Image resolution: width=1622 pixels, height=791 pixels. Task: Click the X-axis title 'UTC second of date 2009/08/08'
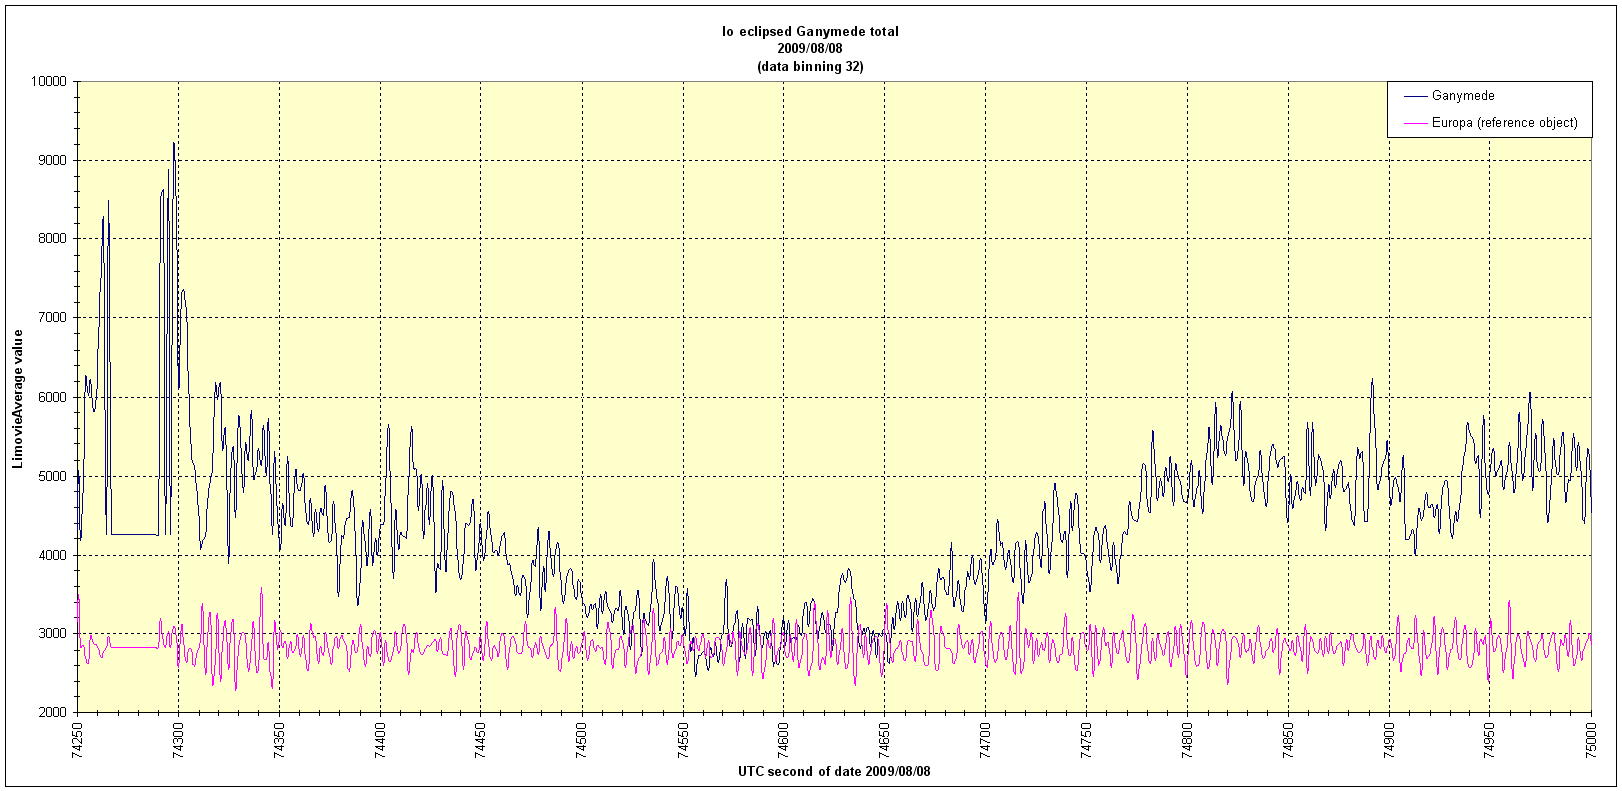[834, 772]
